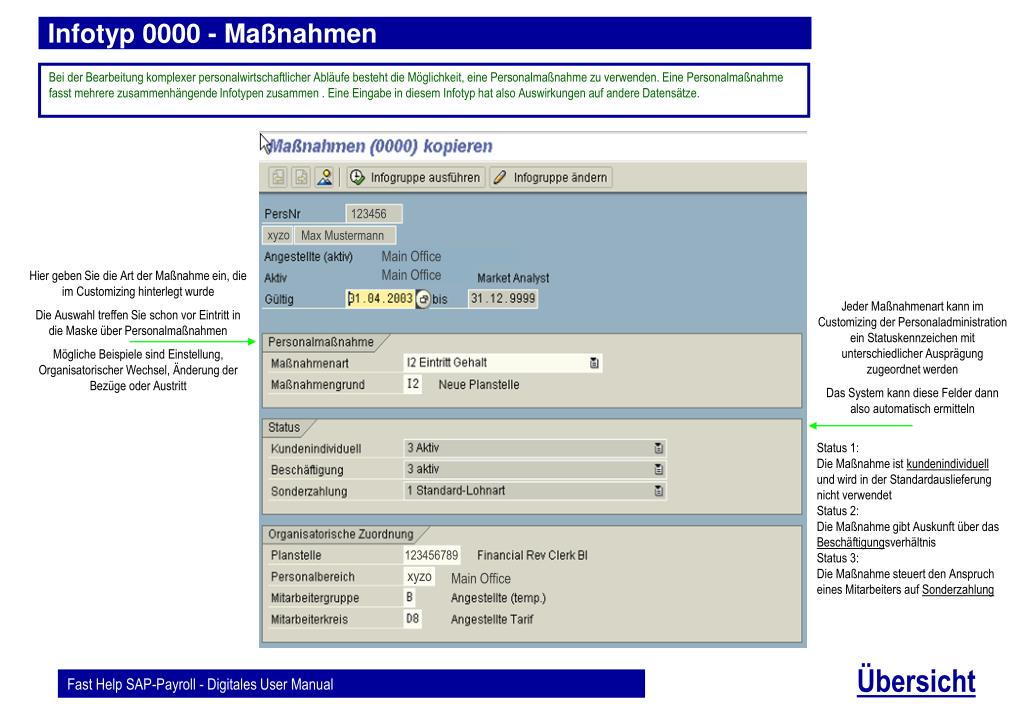Open the value help beside Gültig date
Screen dimensions: 1023x708
(423, 299)
